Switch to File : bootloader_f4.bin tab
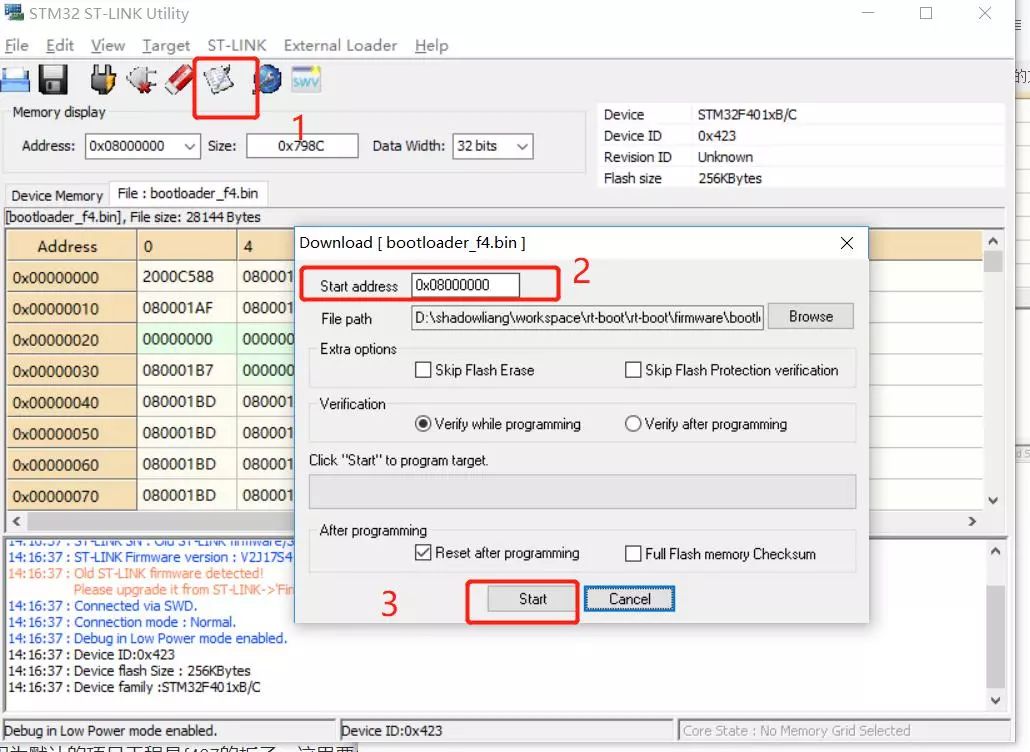The height and width of the screenshot is (752, 1030). point(188,193)
